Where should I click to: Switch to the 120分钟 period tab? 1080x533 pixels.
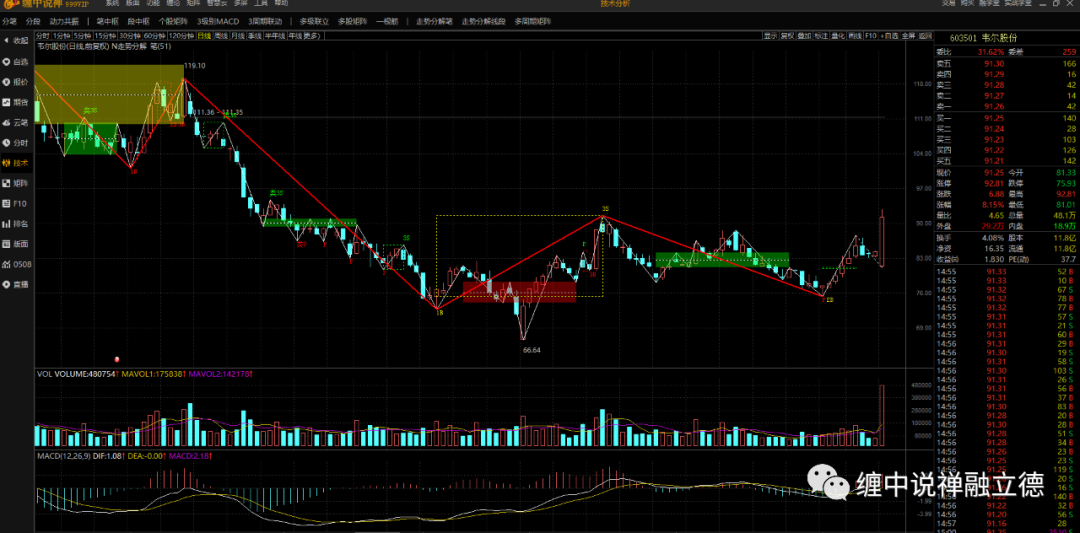tap(181, 36)
